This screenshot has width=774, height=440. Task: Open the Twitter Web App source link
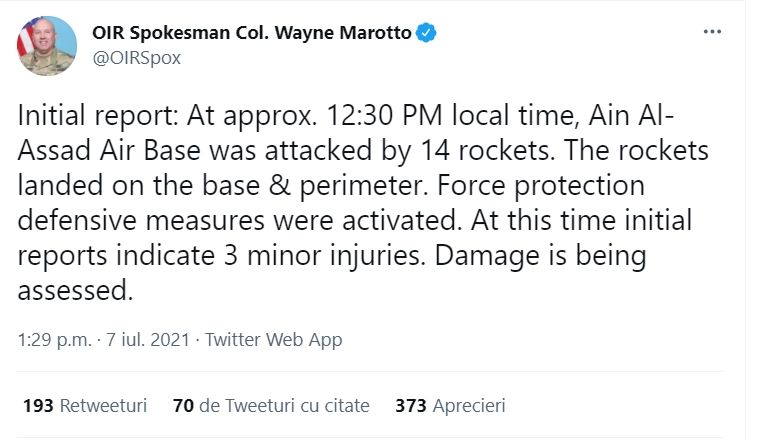pos(274,340)
